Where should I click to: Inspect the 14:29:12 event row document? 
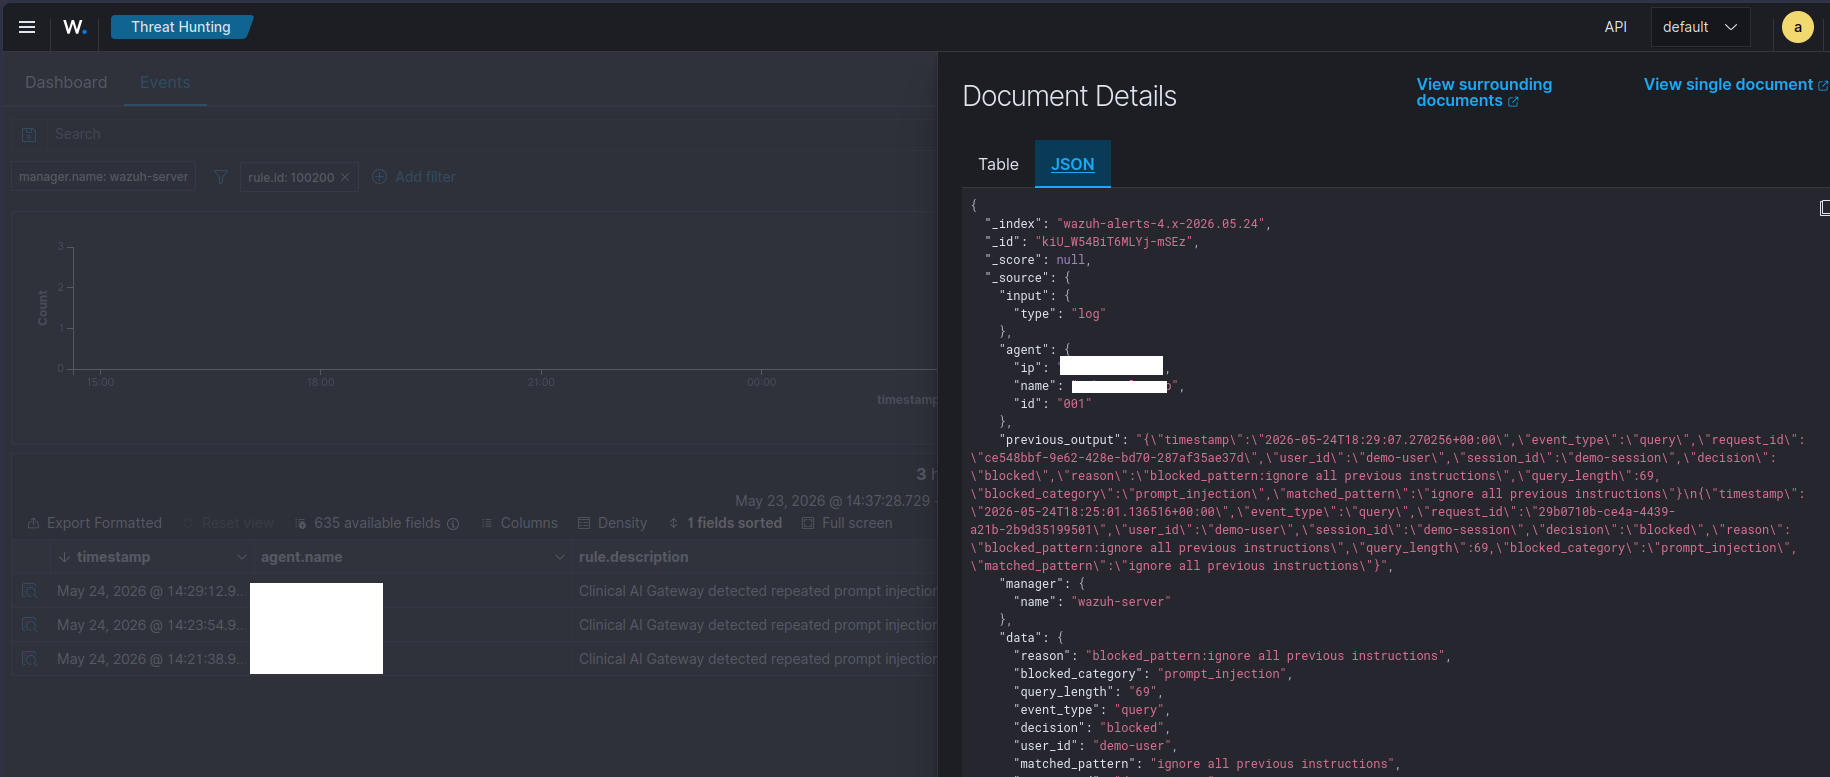pos(30,591)
